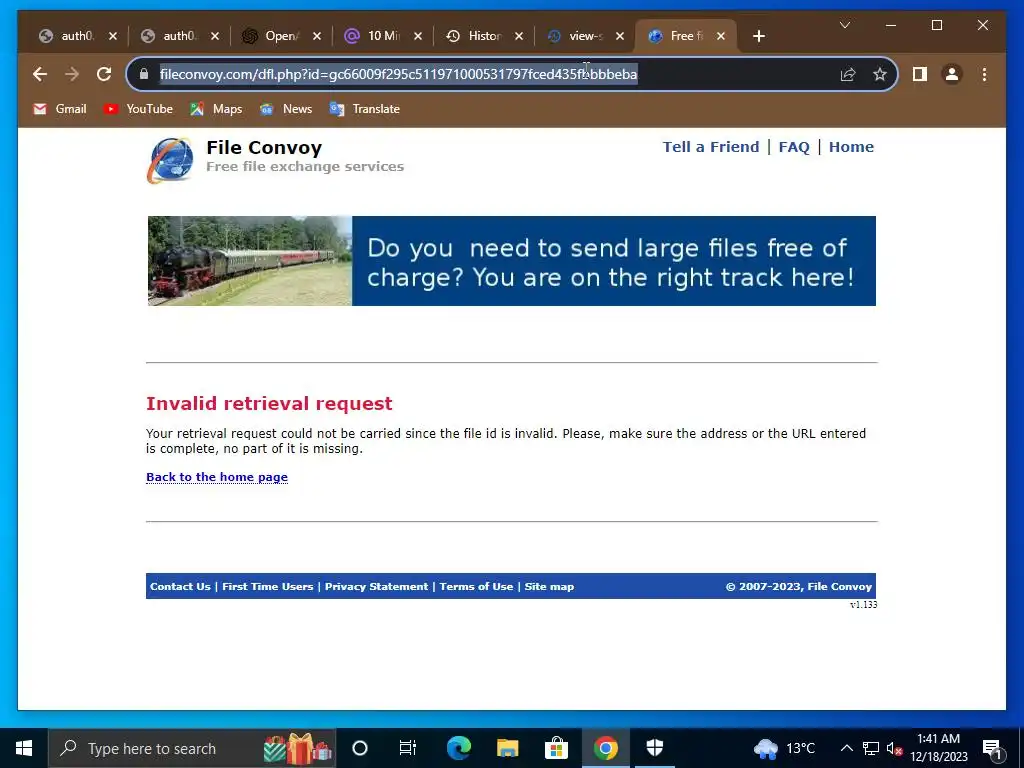Switch to the 10 Min tab

coord(376,36)
